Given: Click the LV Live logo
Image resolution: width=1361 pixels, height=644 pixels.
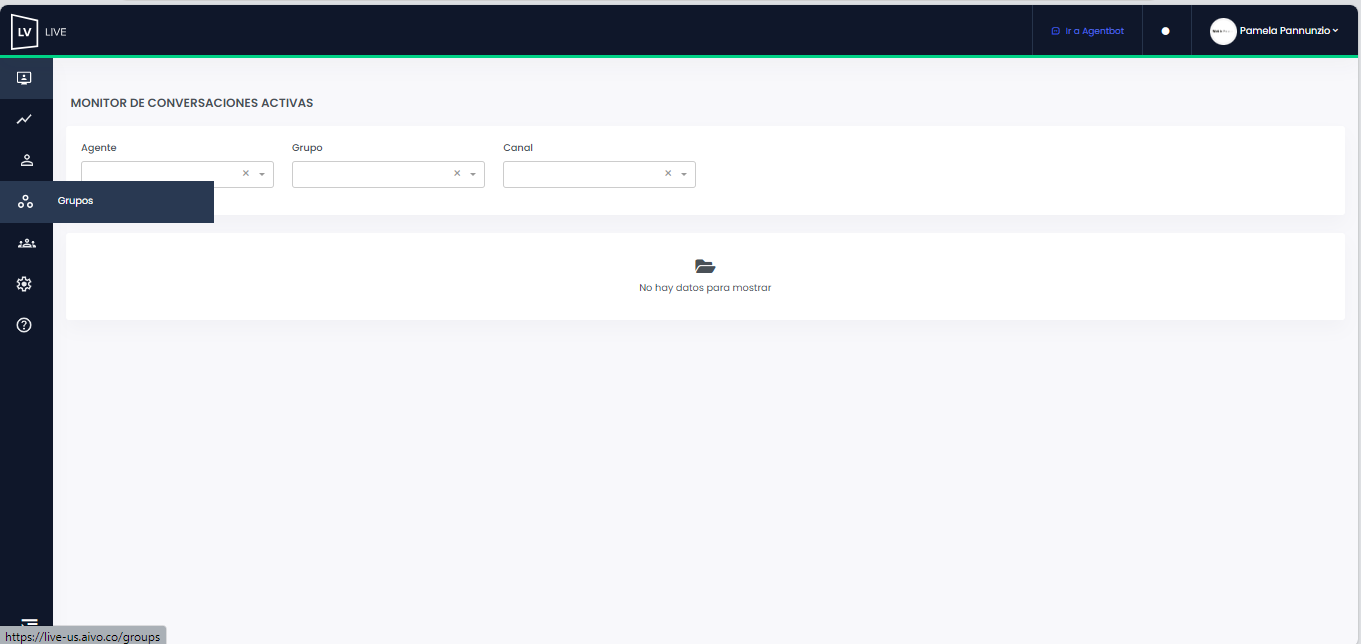Looking at the screenshot, I should (x=39, y=32).
